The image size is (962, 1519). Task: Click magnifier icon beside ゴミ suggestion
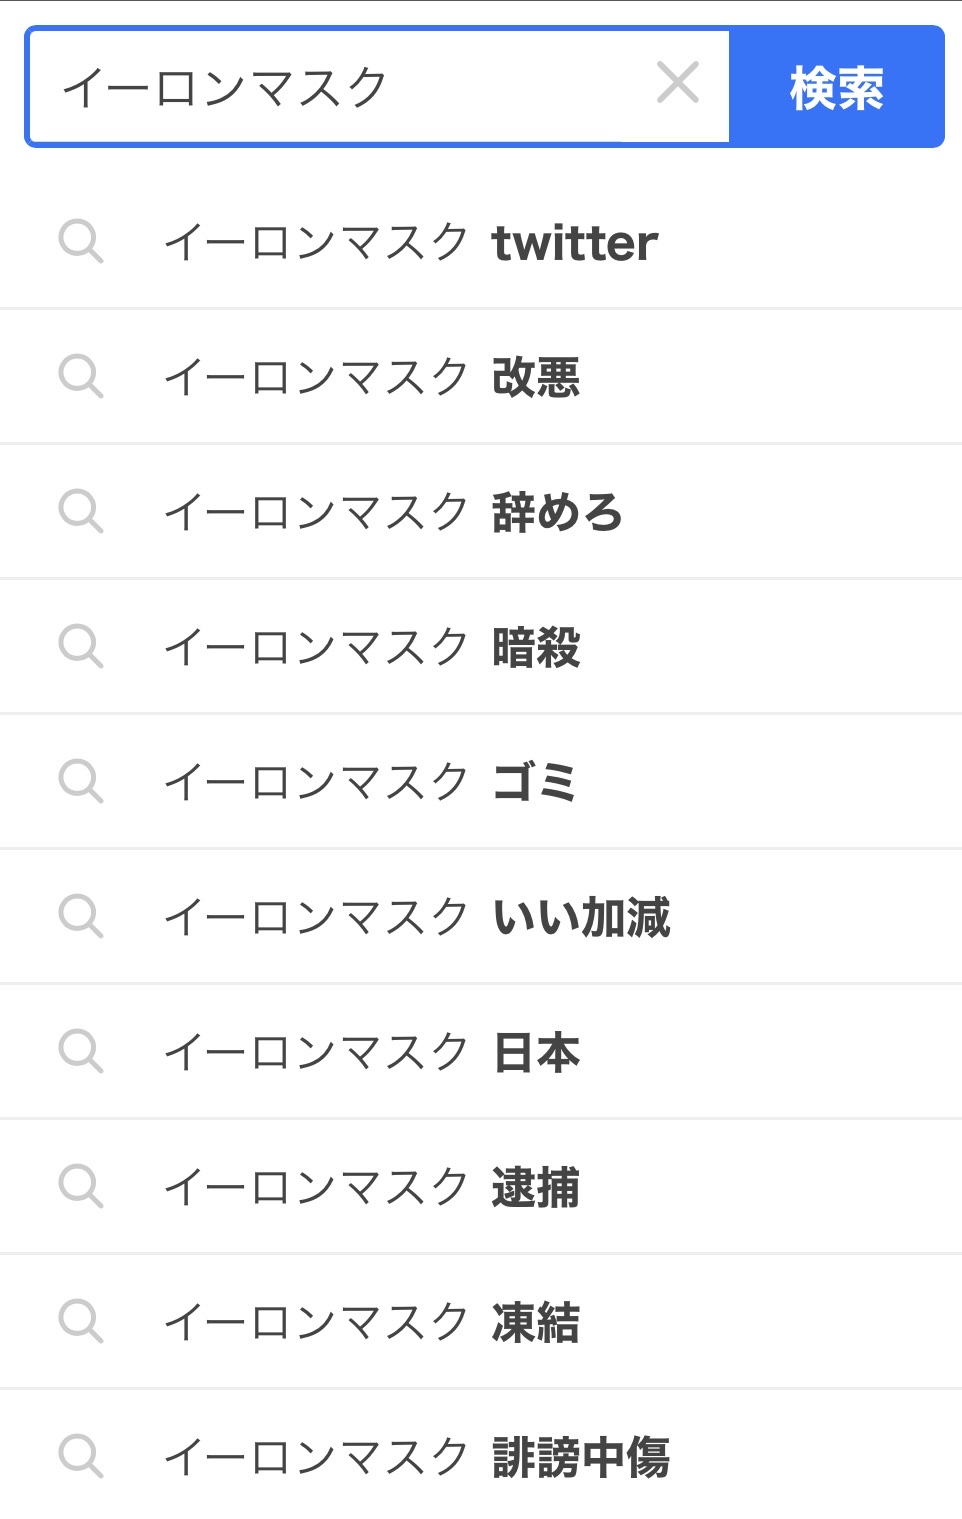(x=81, y=782)
